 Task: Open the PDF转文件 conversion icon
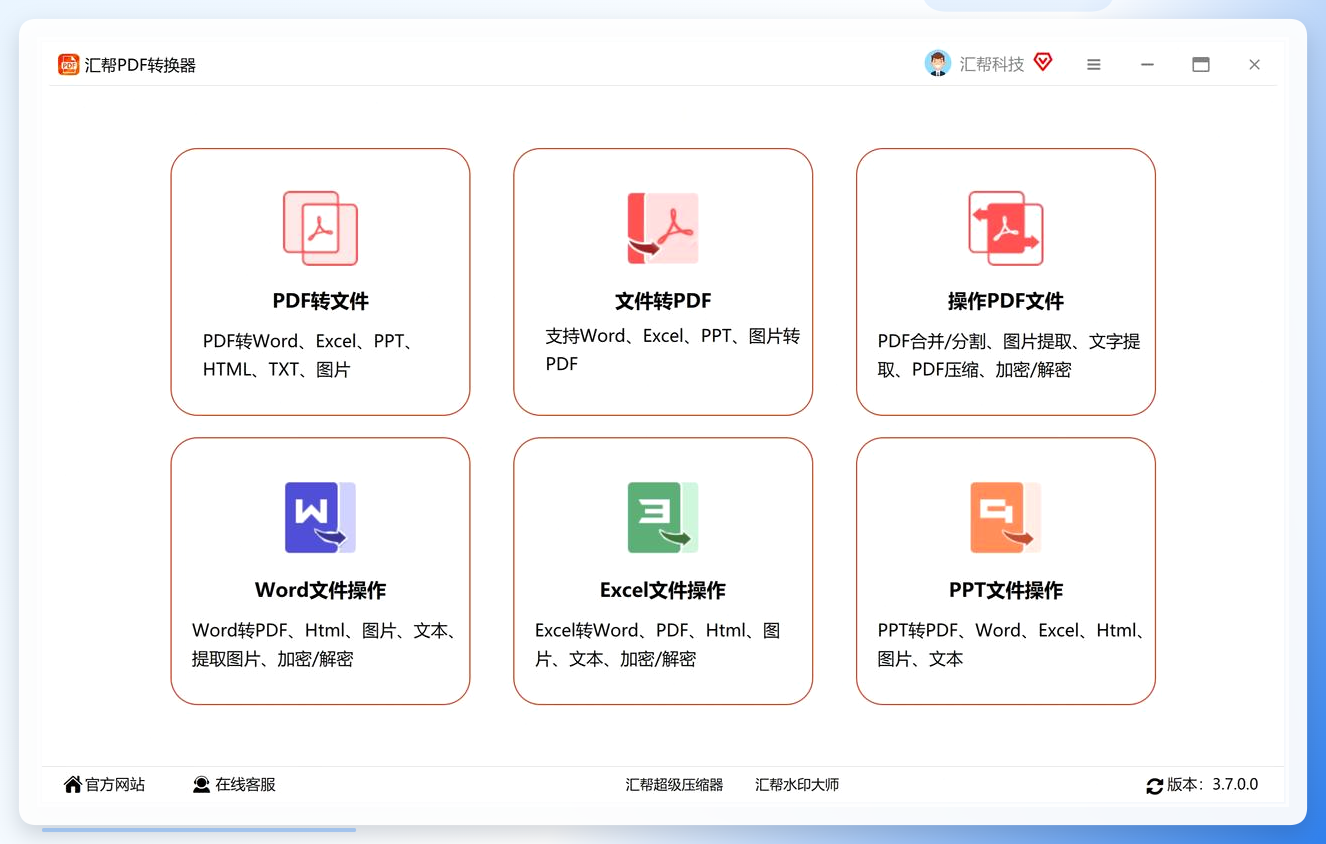(320, 228)
